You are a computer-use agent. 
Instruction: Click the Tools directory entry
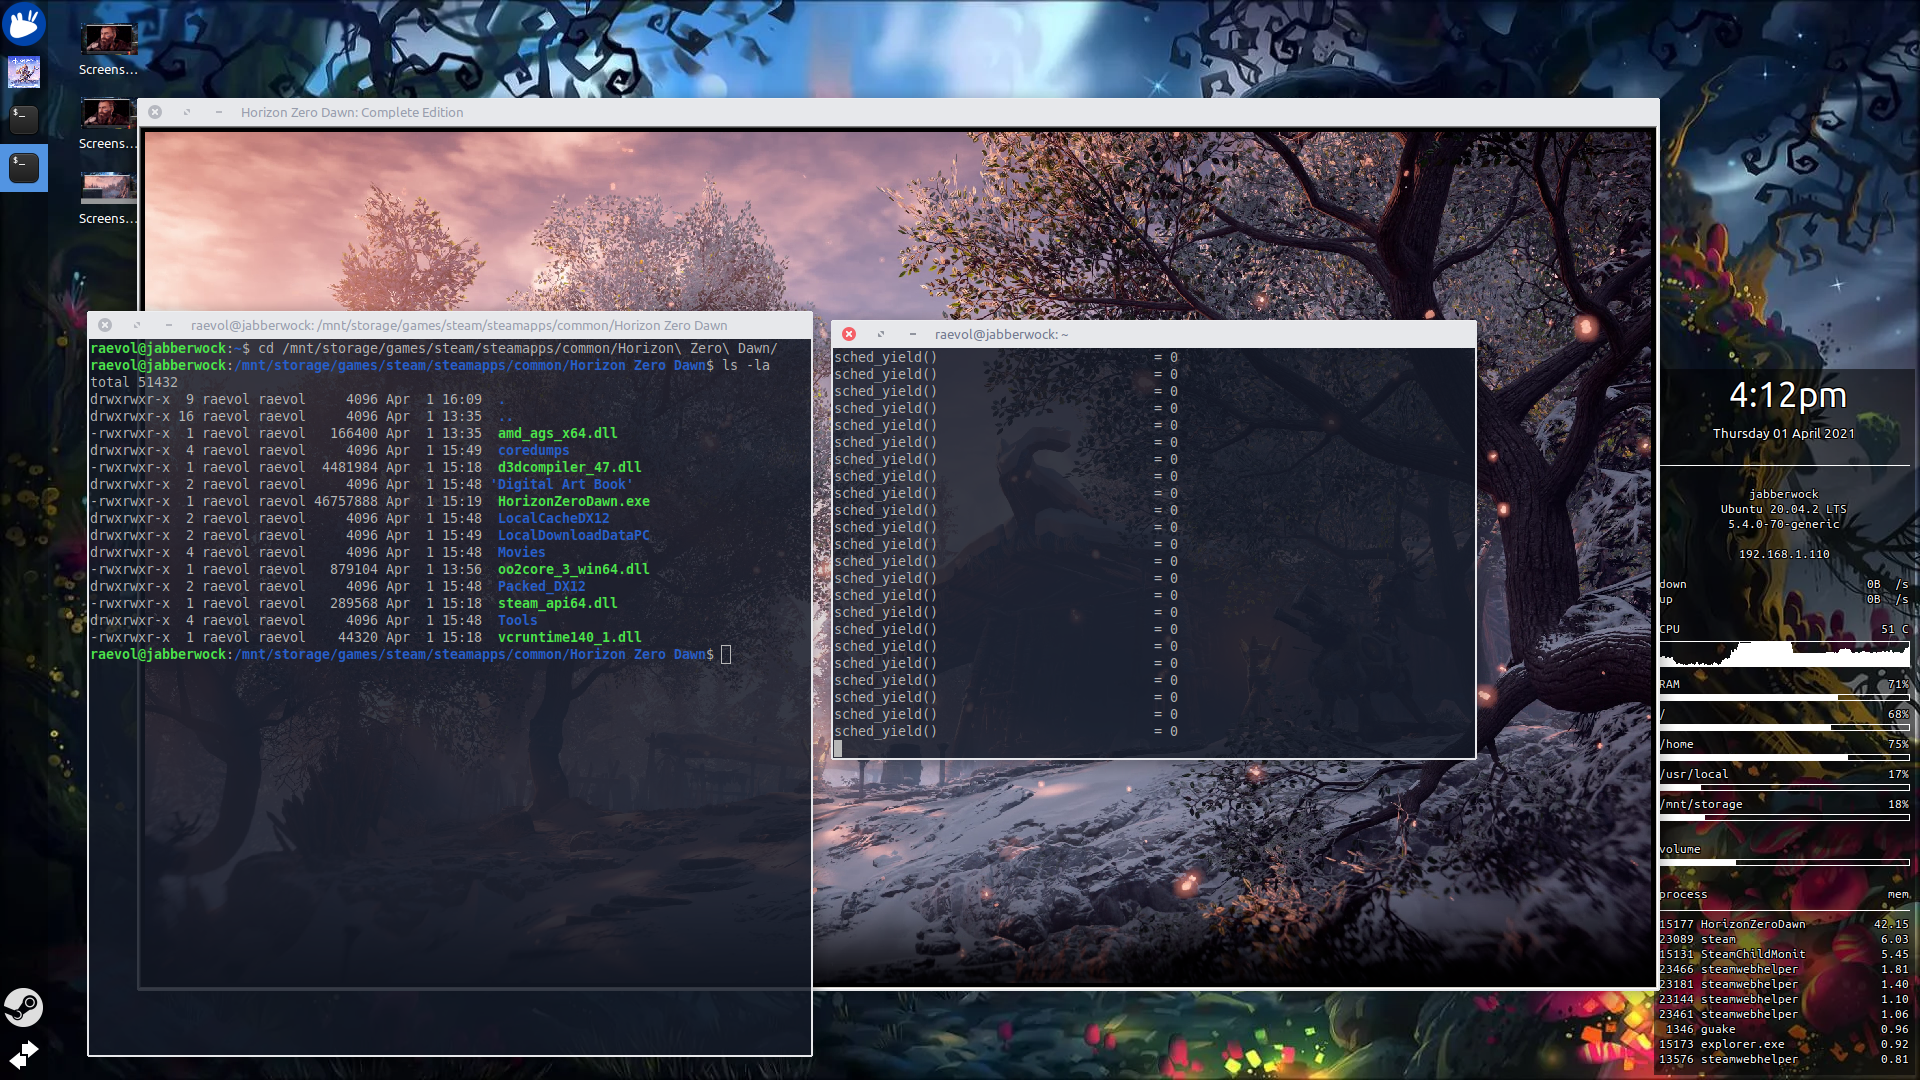coord(518,620)
